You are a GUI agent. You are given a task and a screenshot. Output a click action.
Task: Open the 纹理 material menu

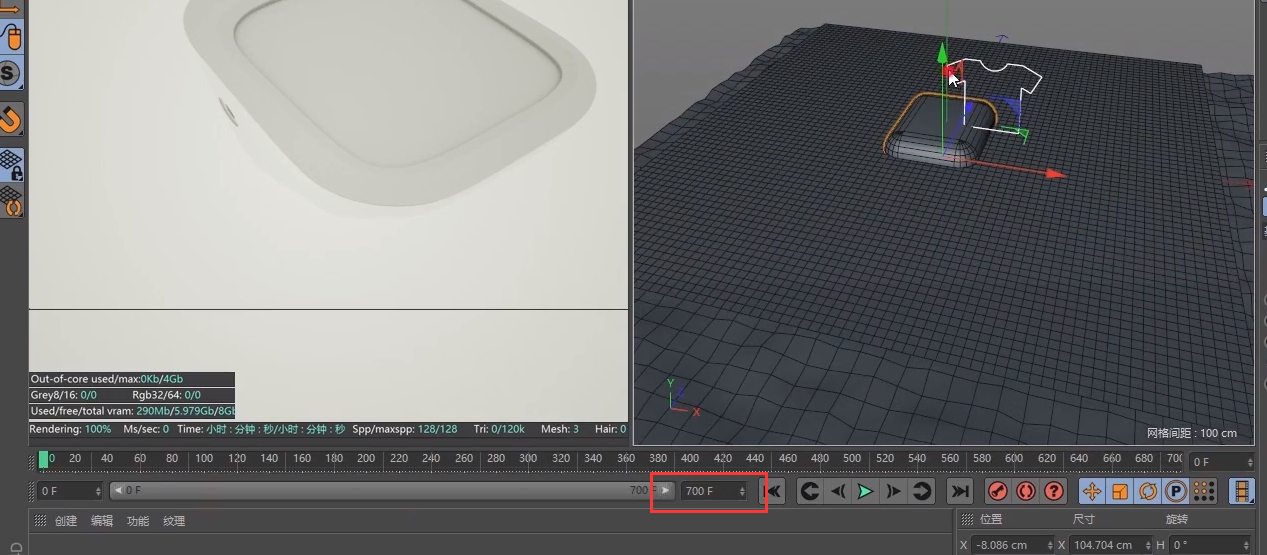(x=174, y=521)
